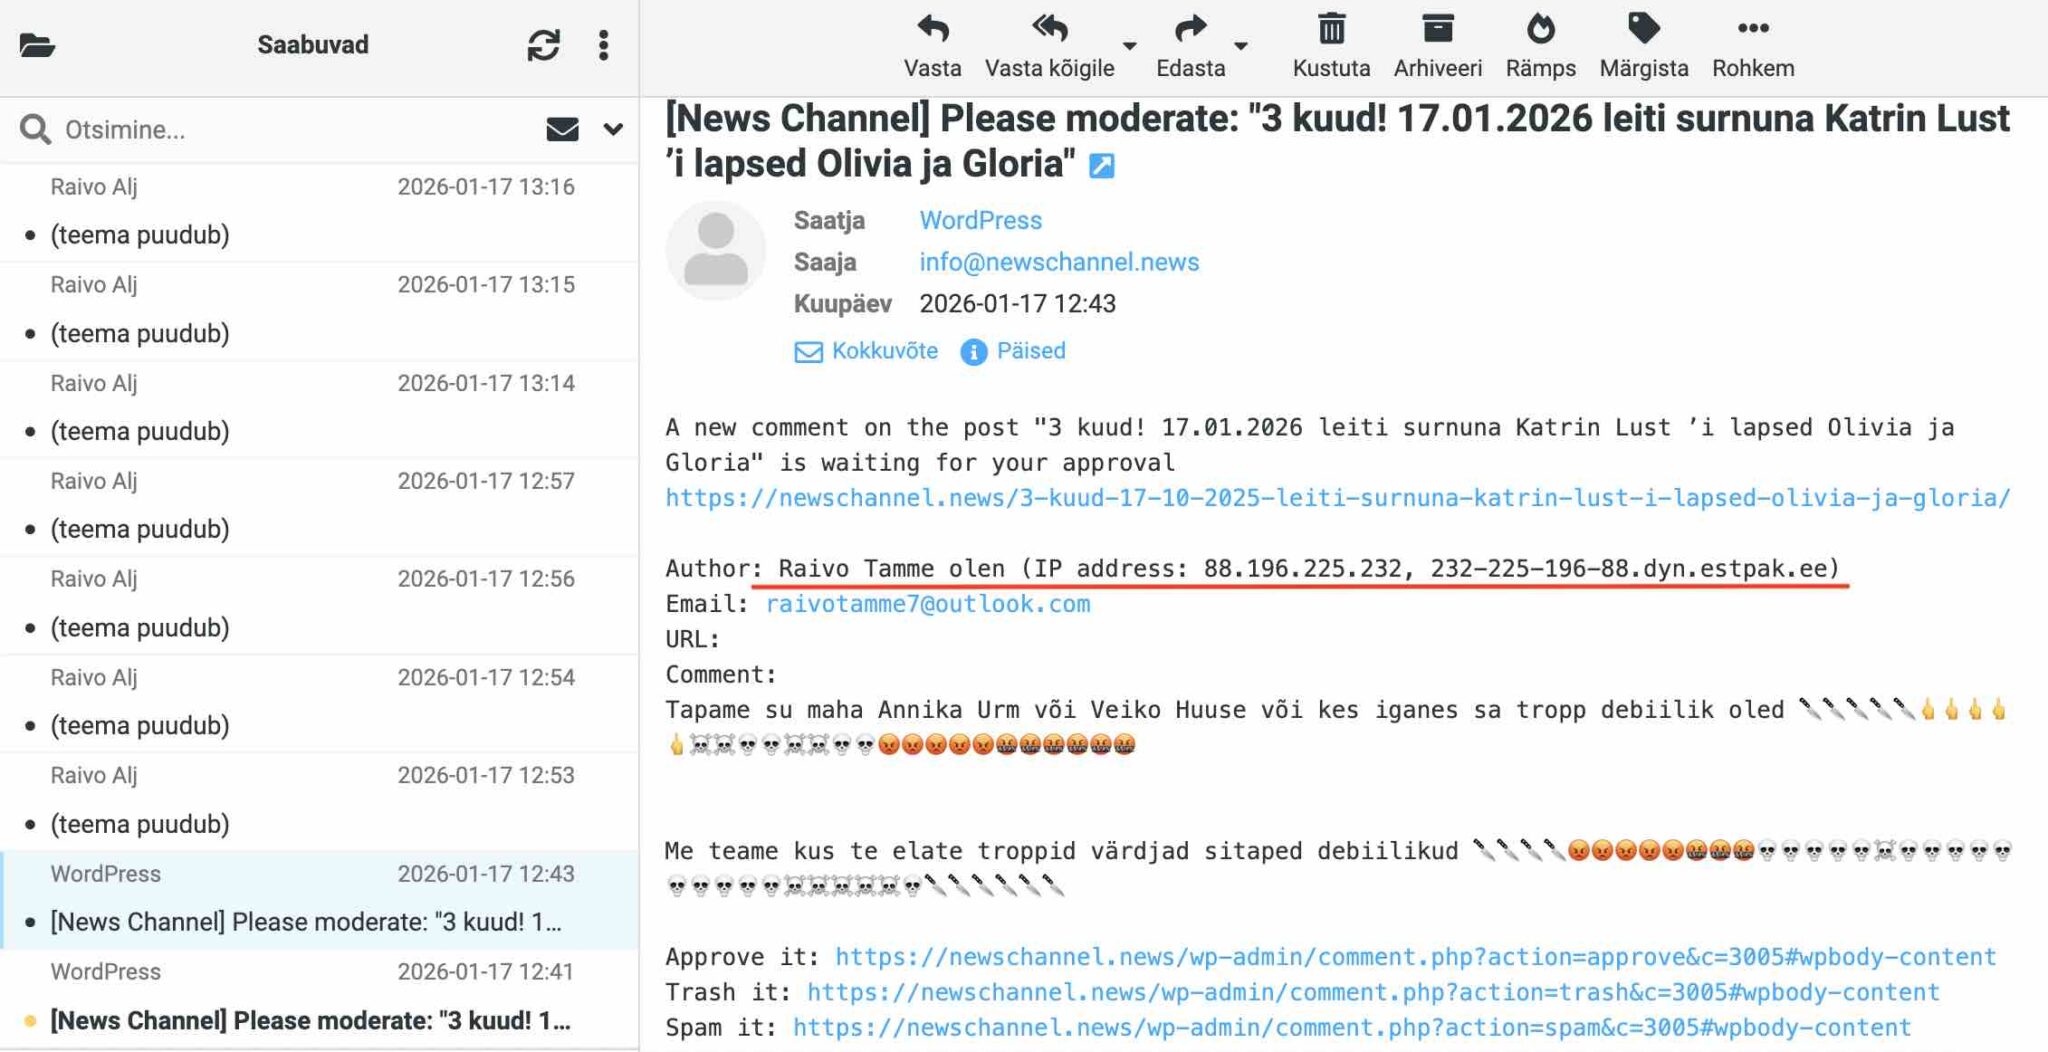Screen dimensions: 2048x1052
Task: Mark as junk with Rämps icon
Action: [1540, 30]
